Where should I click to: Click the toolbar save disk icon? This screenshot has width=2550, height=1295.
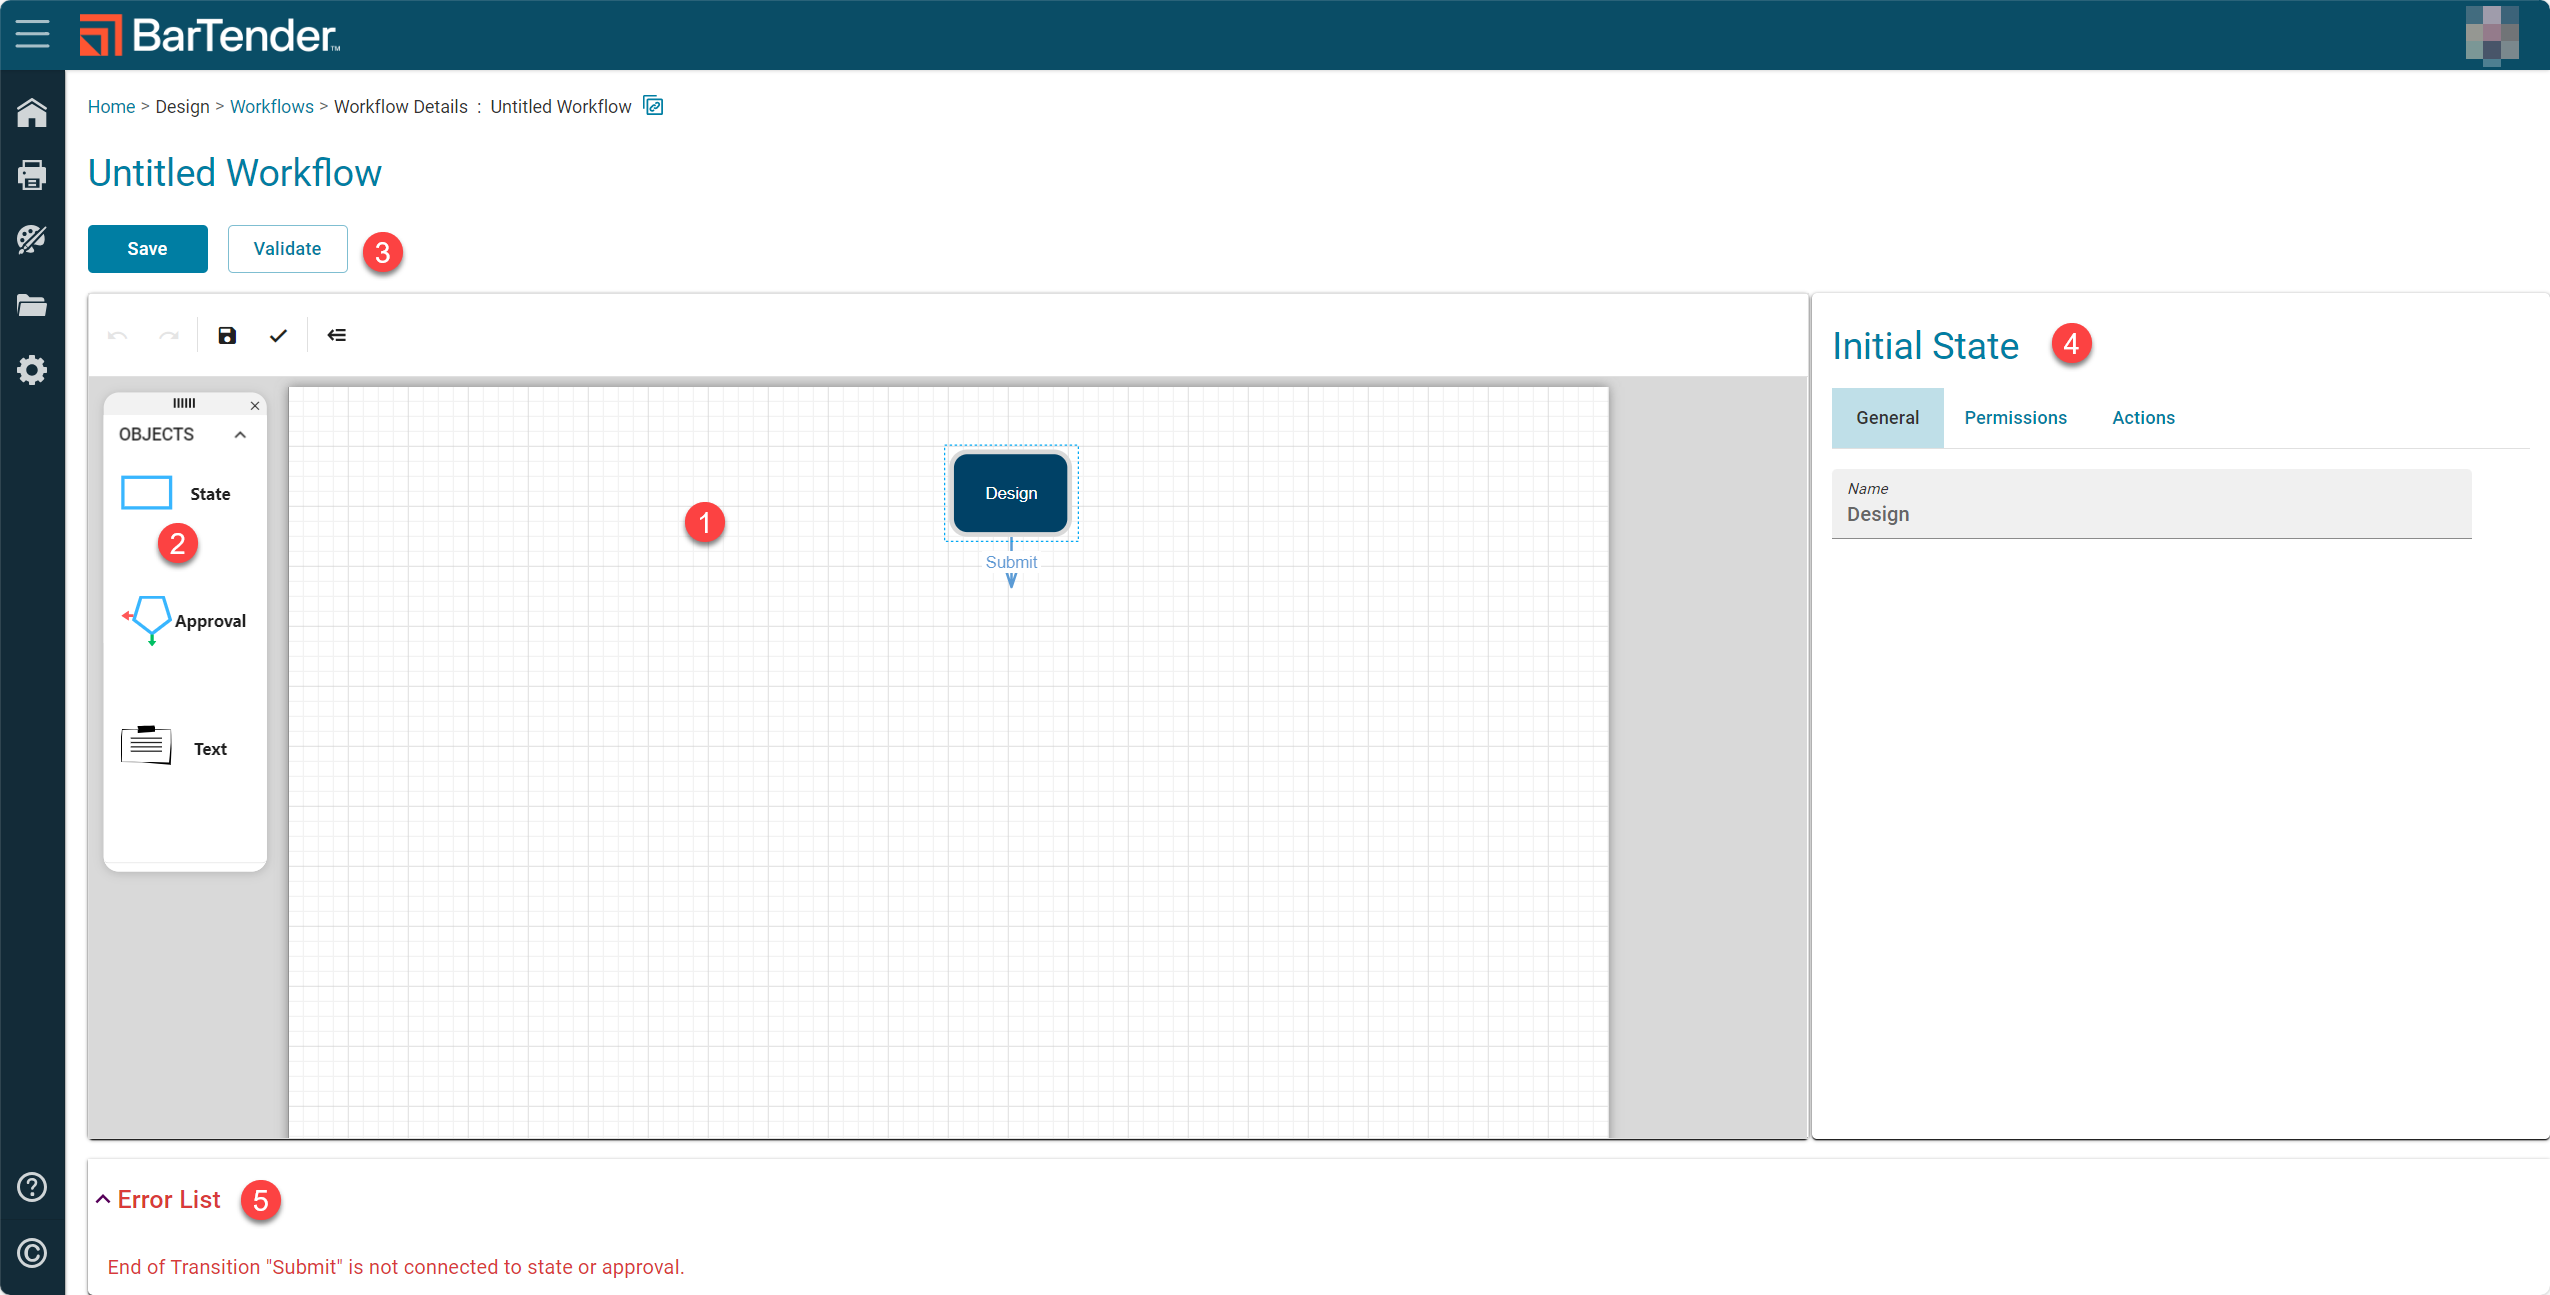pos(227,335)
